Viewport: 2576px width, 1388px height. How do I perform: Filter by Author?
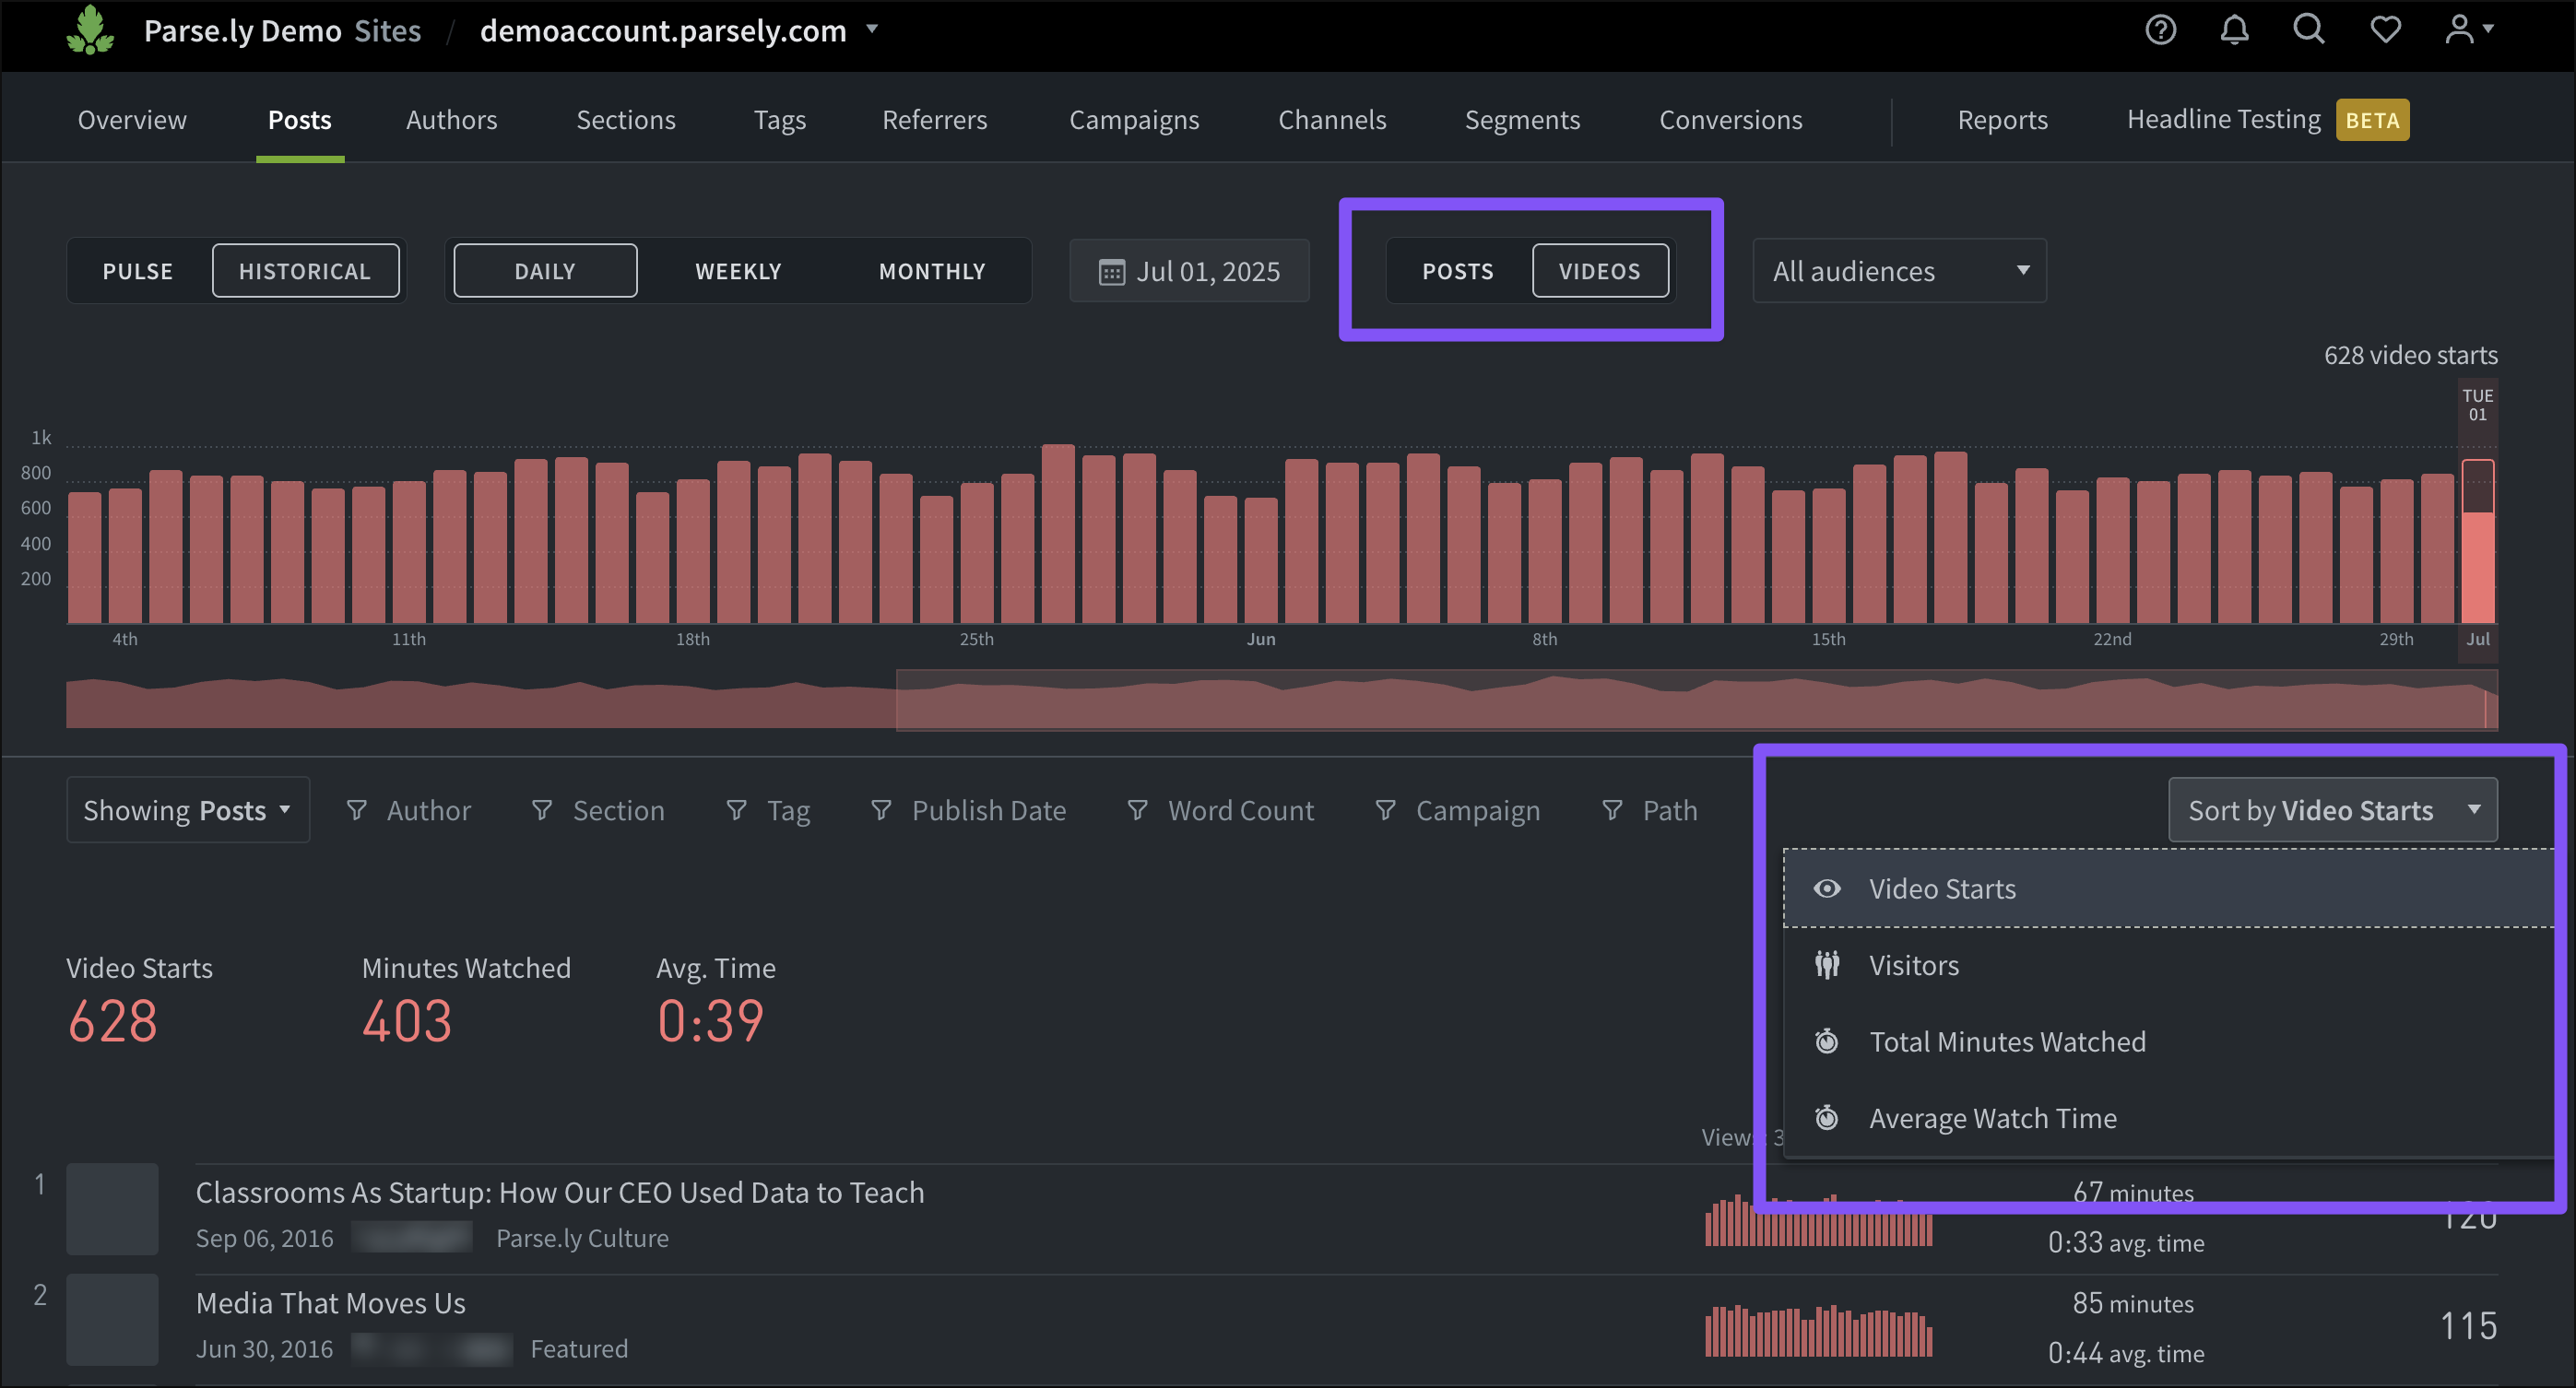point(408,810)
